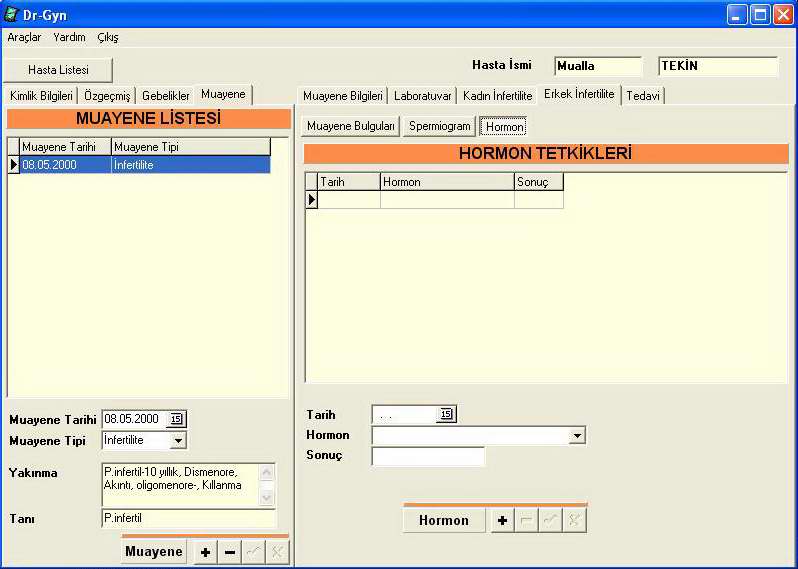Click the Sonuç input field

(427, 456)
